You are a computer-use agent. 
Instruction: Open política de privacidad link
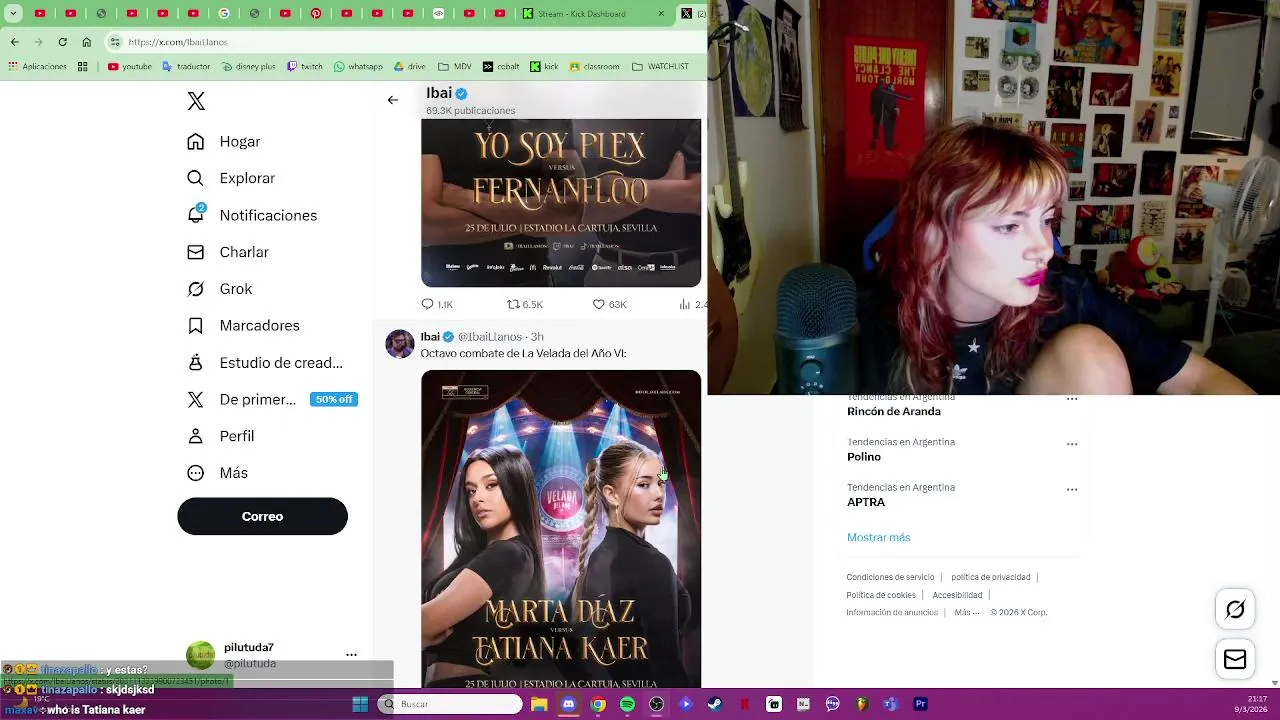click(x=990, y=577)
